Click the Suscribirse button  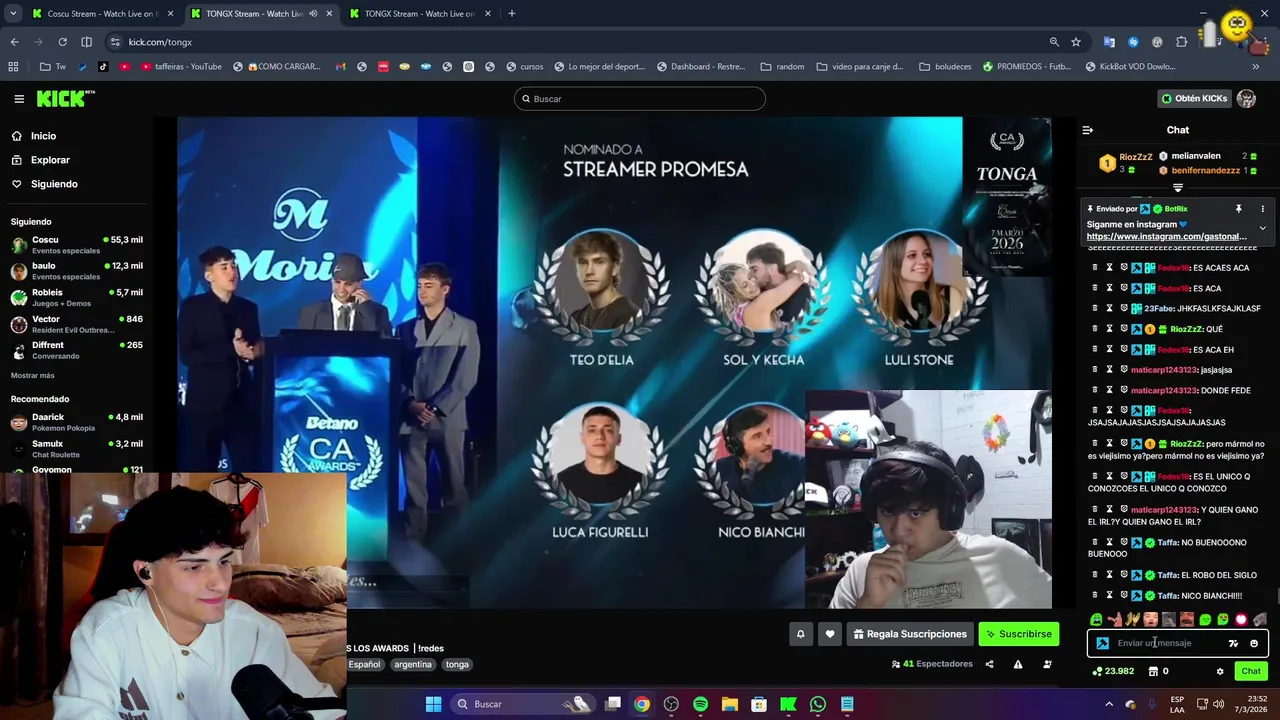click(x=1018, y=634)
